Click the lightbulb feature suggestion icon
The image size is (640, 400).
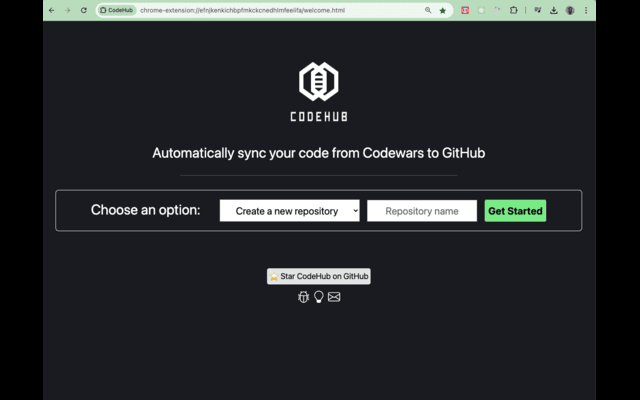tap(319, 297)
